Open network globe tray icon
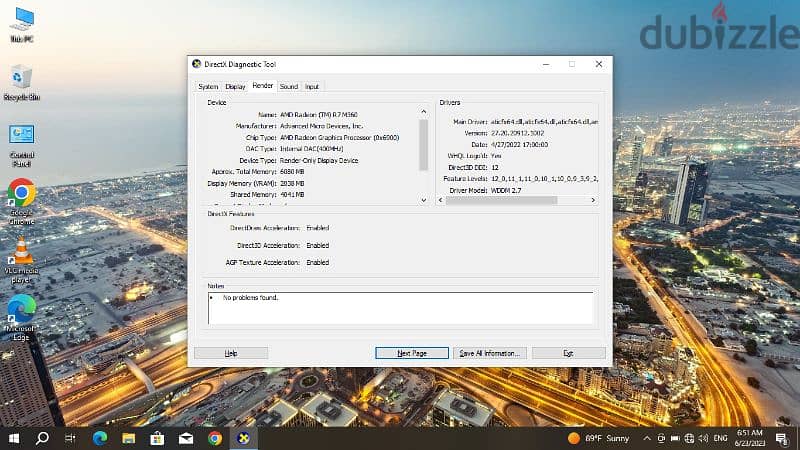 (689, 438)
